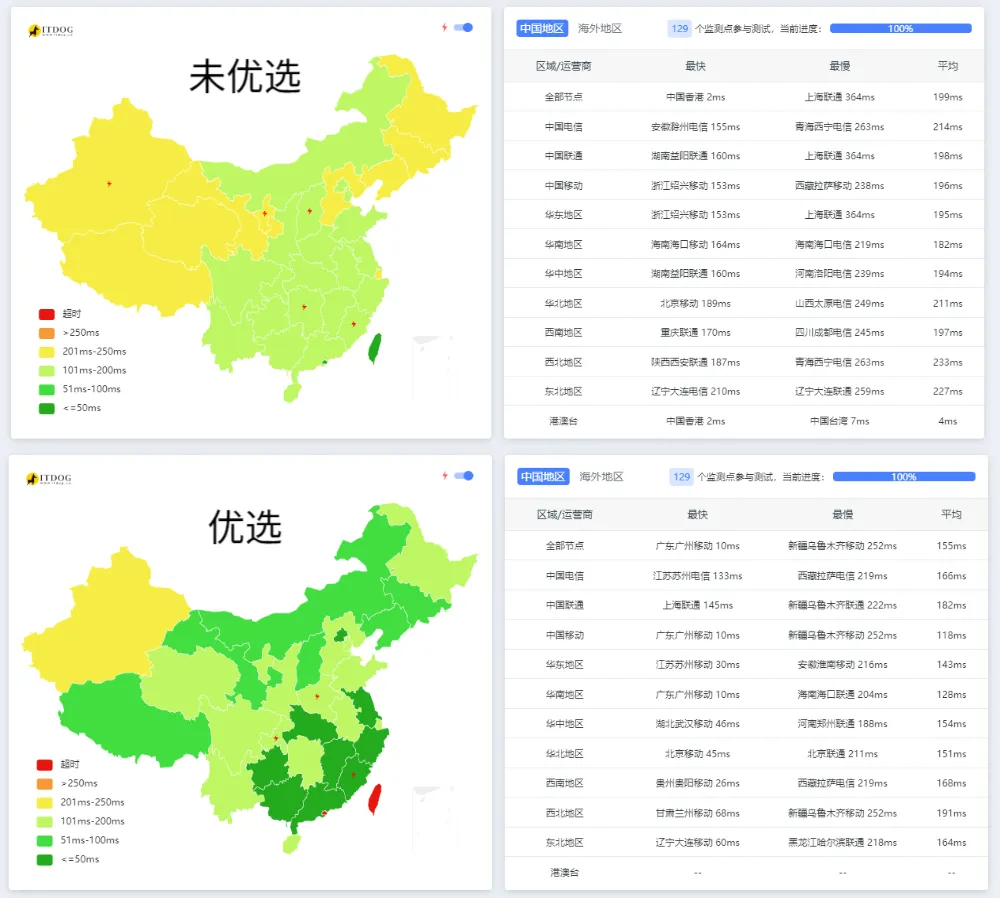Switch to the 海外地区 tab in the top table
The width and height of the screenshot is (1000, 898).
coord(600,29)
